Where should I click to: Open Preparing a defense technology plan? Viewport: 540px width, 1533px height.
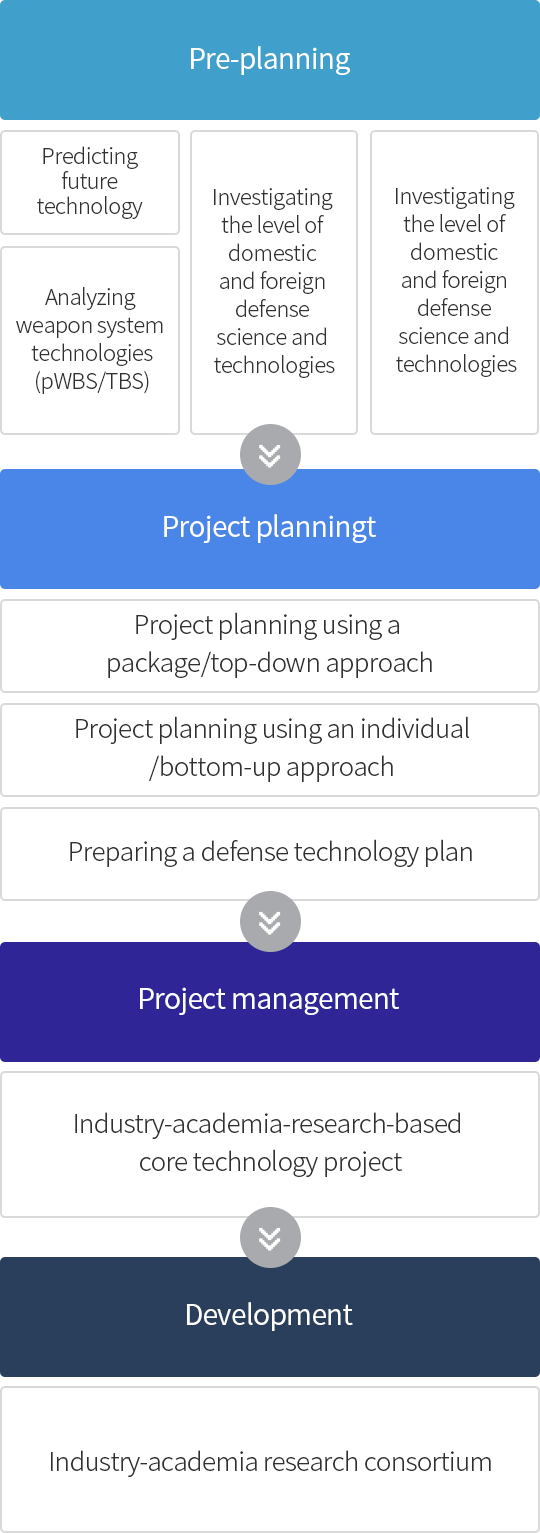pyautogui.click(x=270, y=853)
